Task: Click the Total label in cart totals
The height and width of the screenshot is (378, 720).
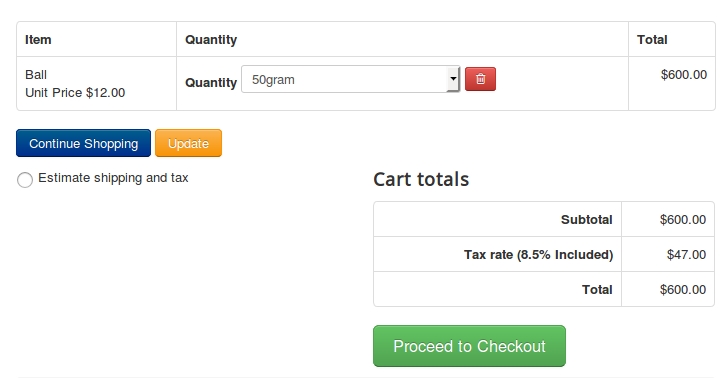Action: pyautogui.click(x=597, y=289)
